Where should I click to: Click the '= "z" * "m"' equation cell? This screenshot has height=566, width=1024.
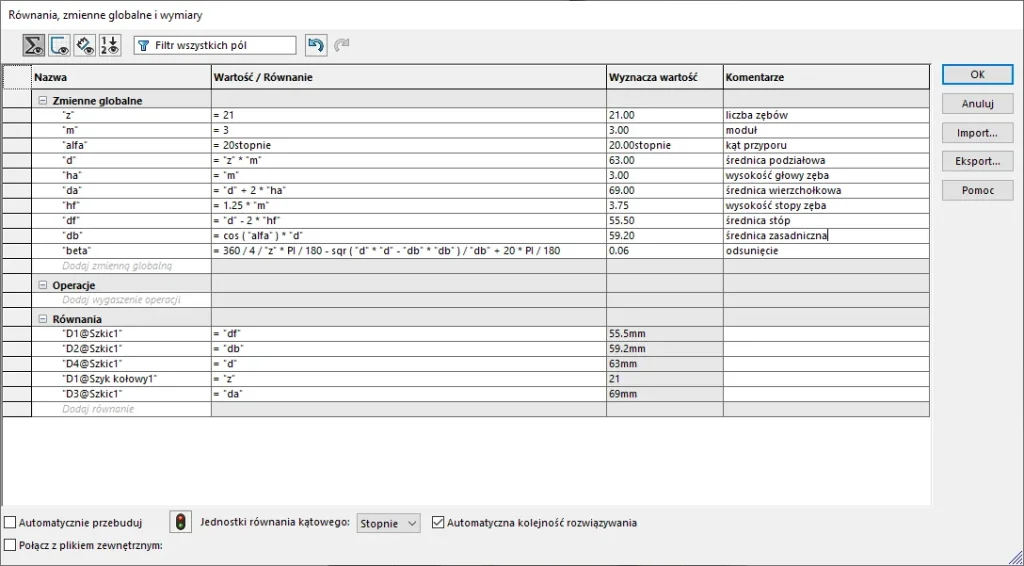tap(409, 160)
